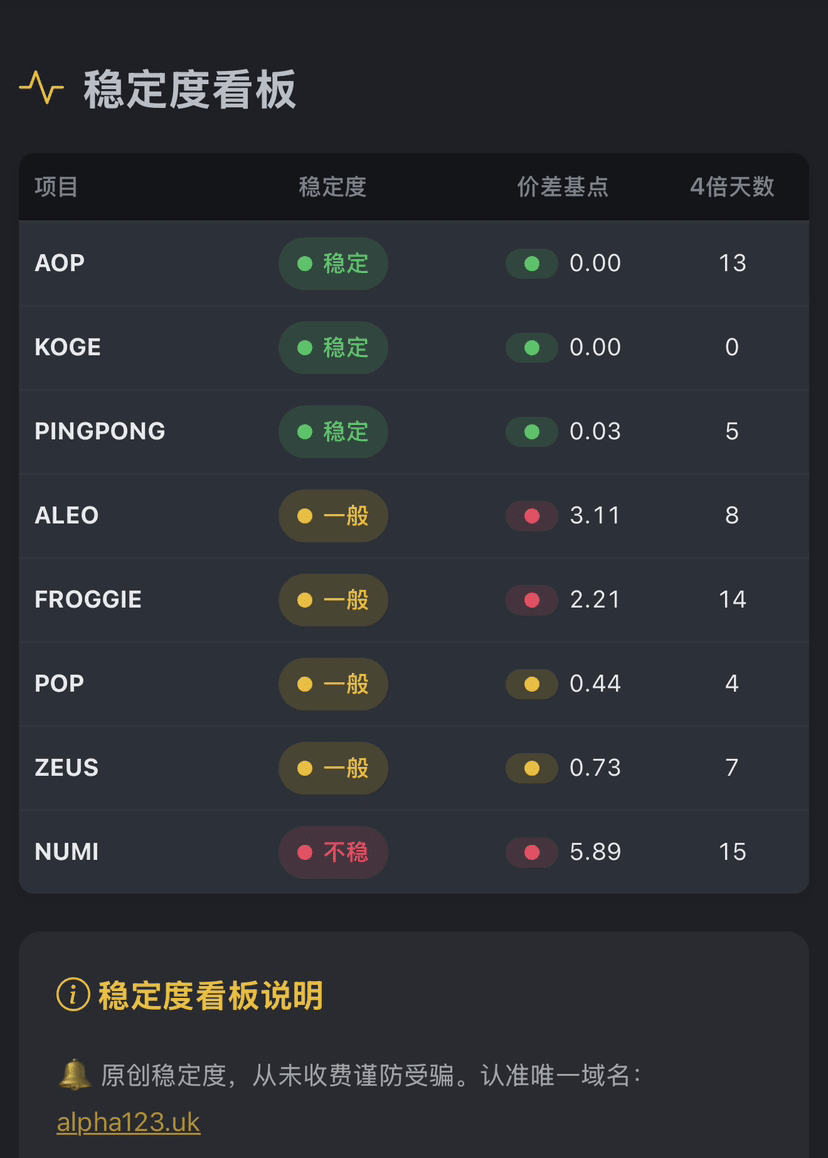
Task: Click NUMI's red 不稳 status badge
Action: point(333,852)
